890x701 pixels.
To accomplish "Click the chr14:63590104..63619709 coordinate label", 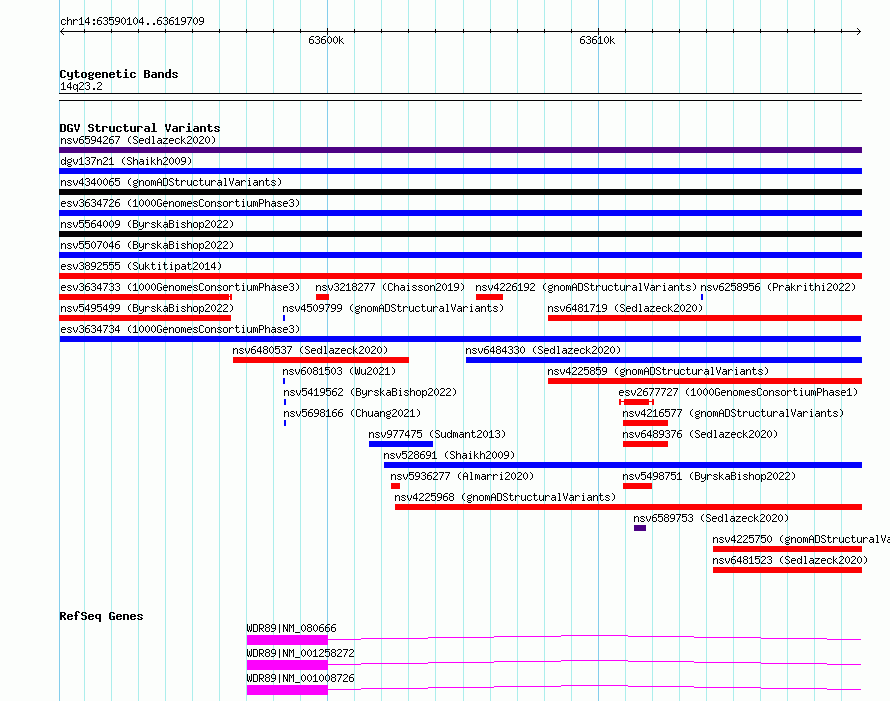I will [x=132, y=21].
